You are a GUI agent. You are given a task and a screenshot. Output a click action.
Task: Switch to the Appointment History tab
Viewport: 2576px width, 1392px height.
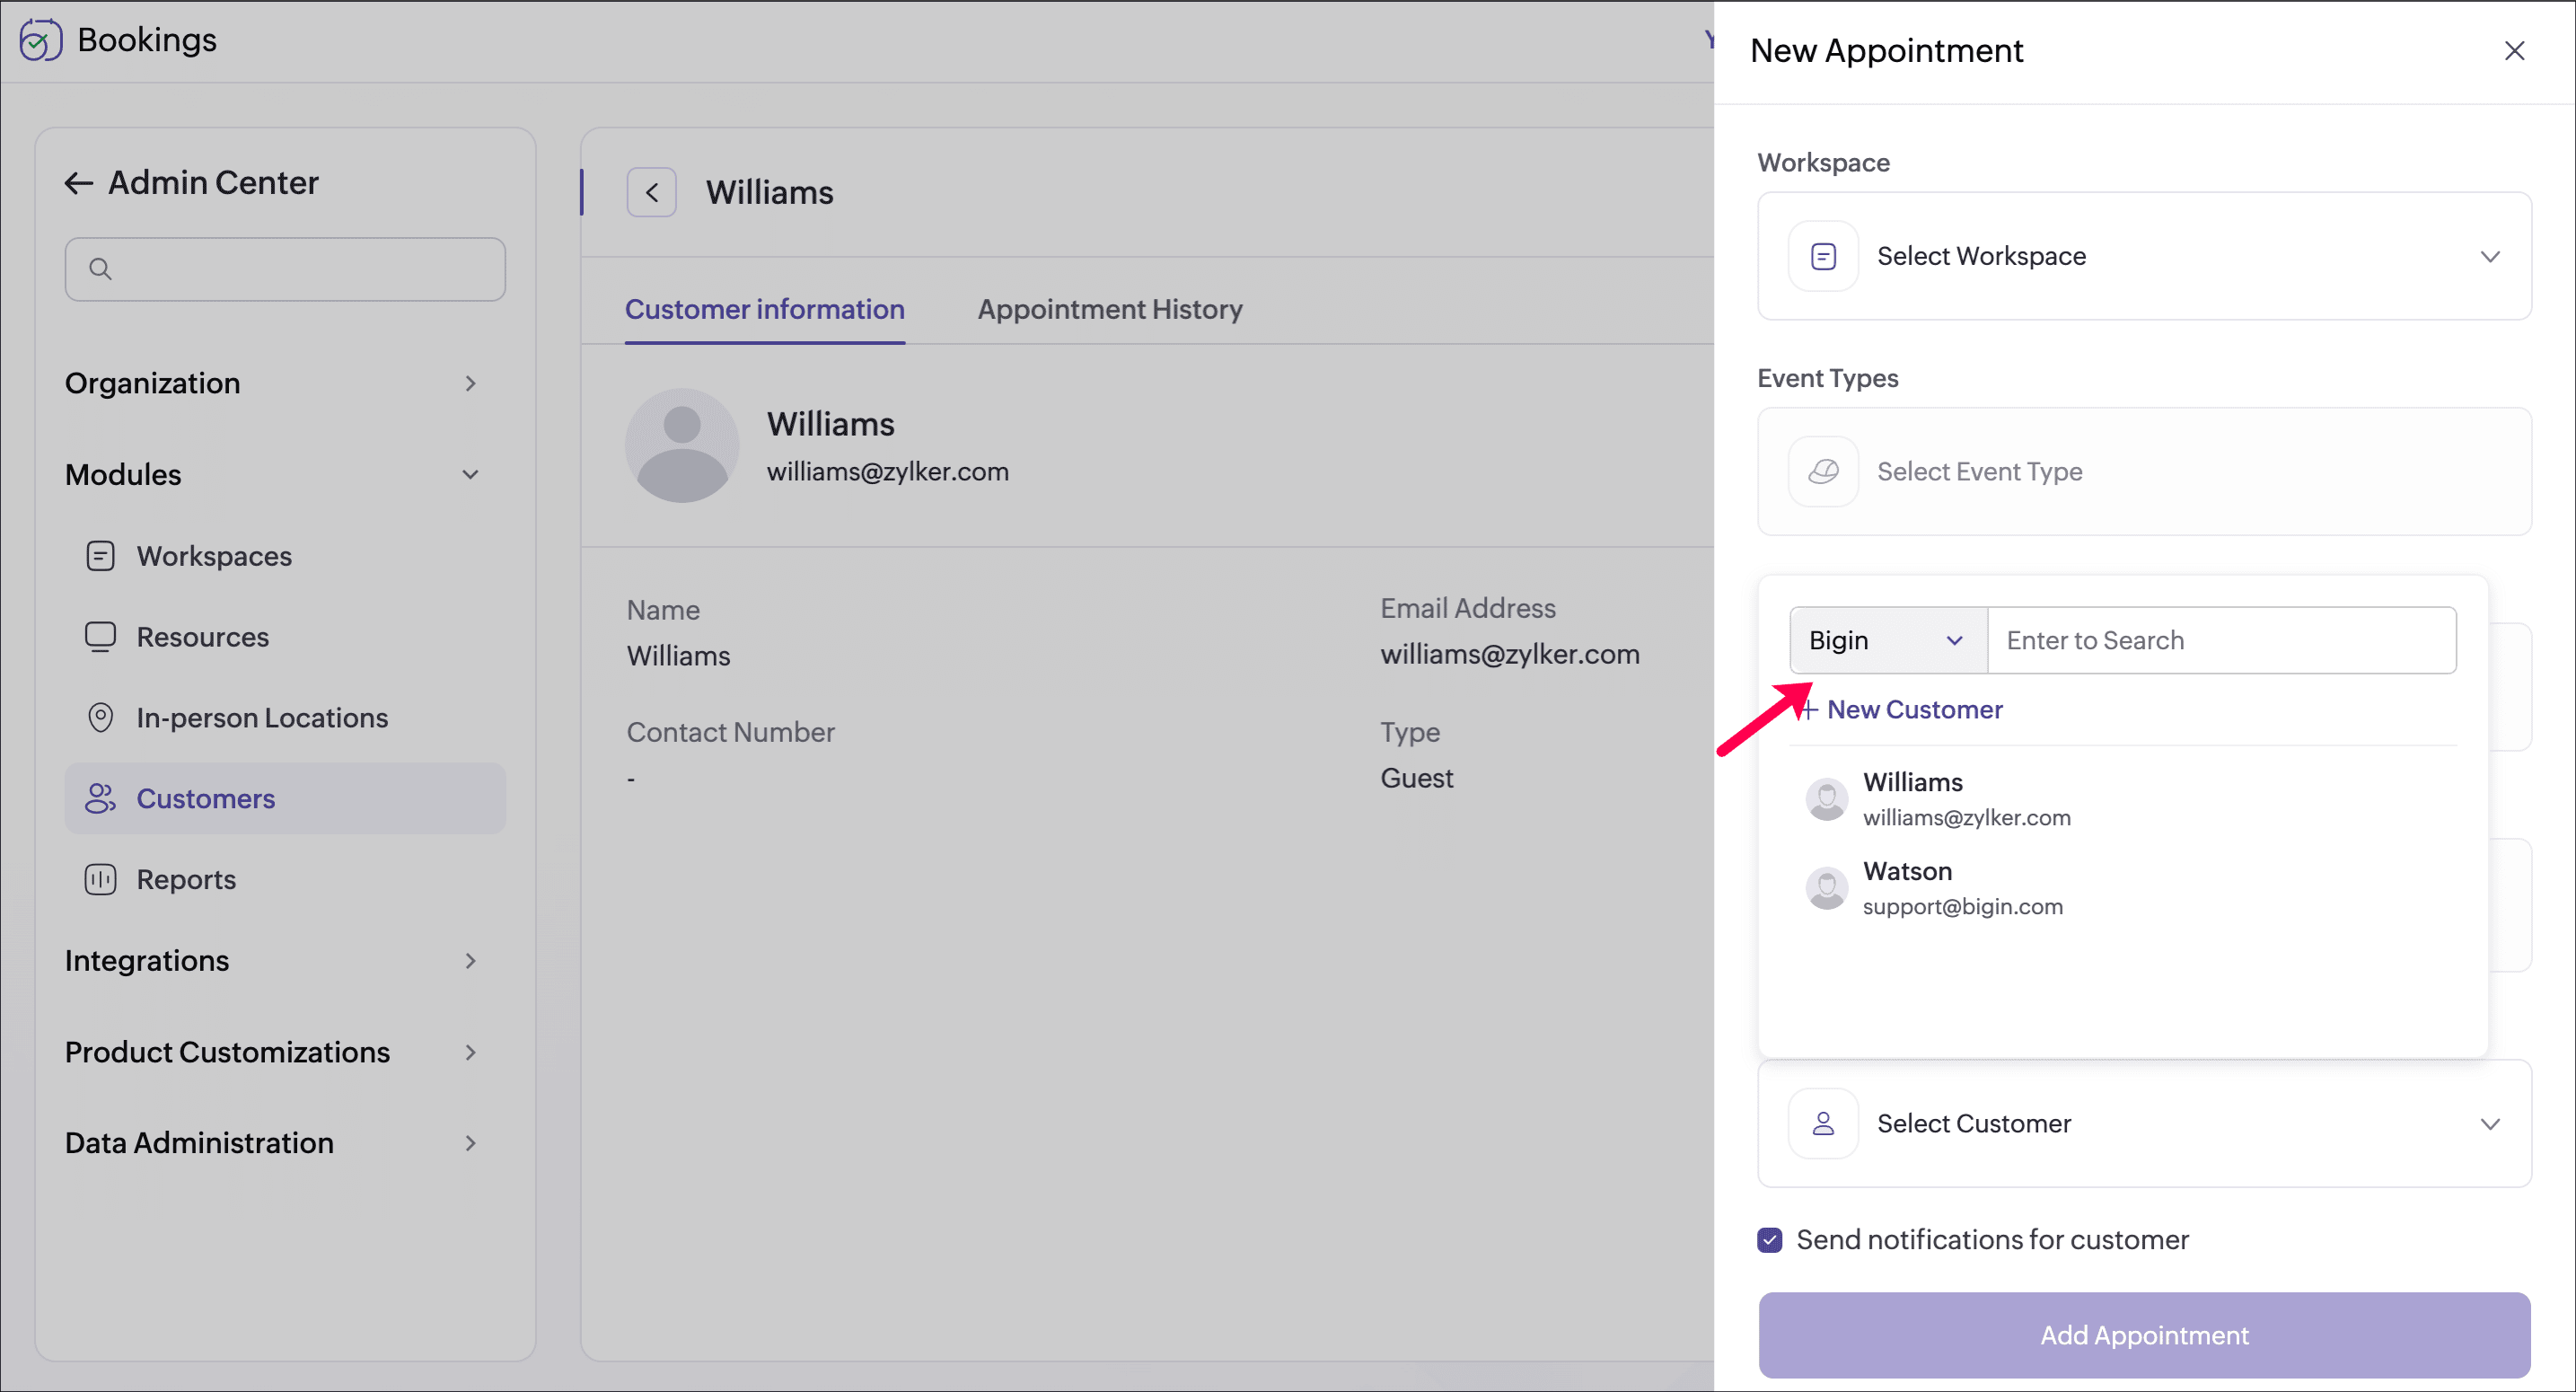[1109, 309]
